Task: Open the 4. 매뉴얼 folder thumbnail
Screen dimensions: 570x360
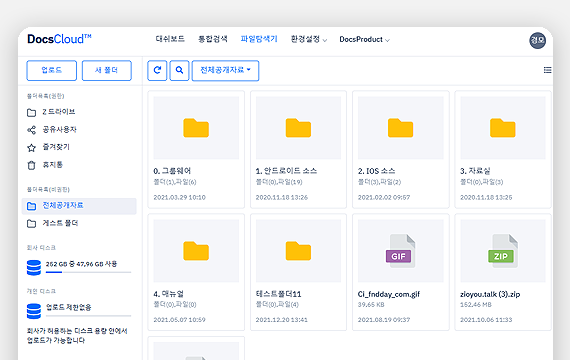Action: [x=196, y=251]
